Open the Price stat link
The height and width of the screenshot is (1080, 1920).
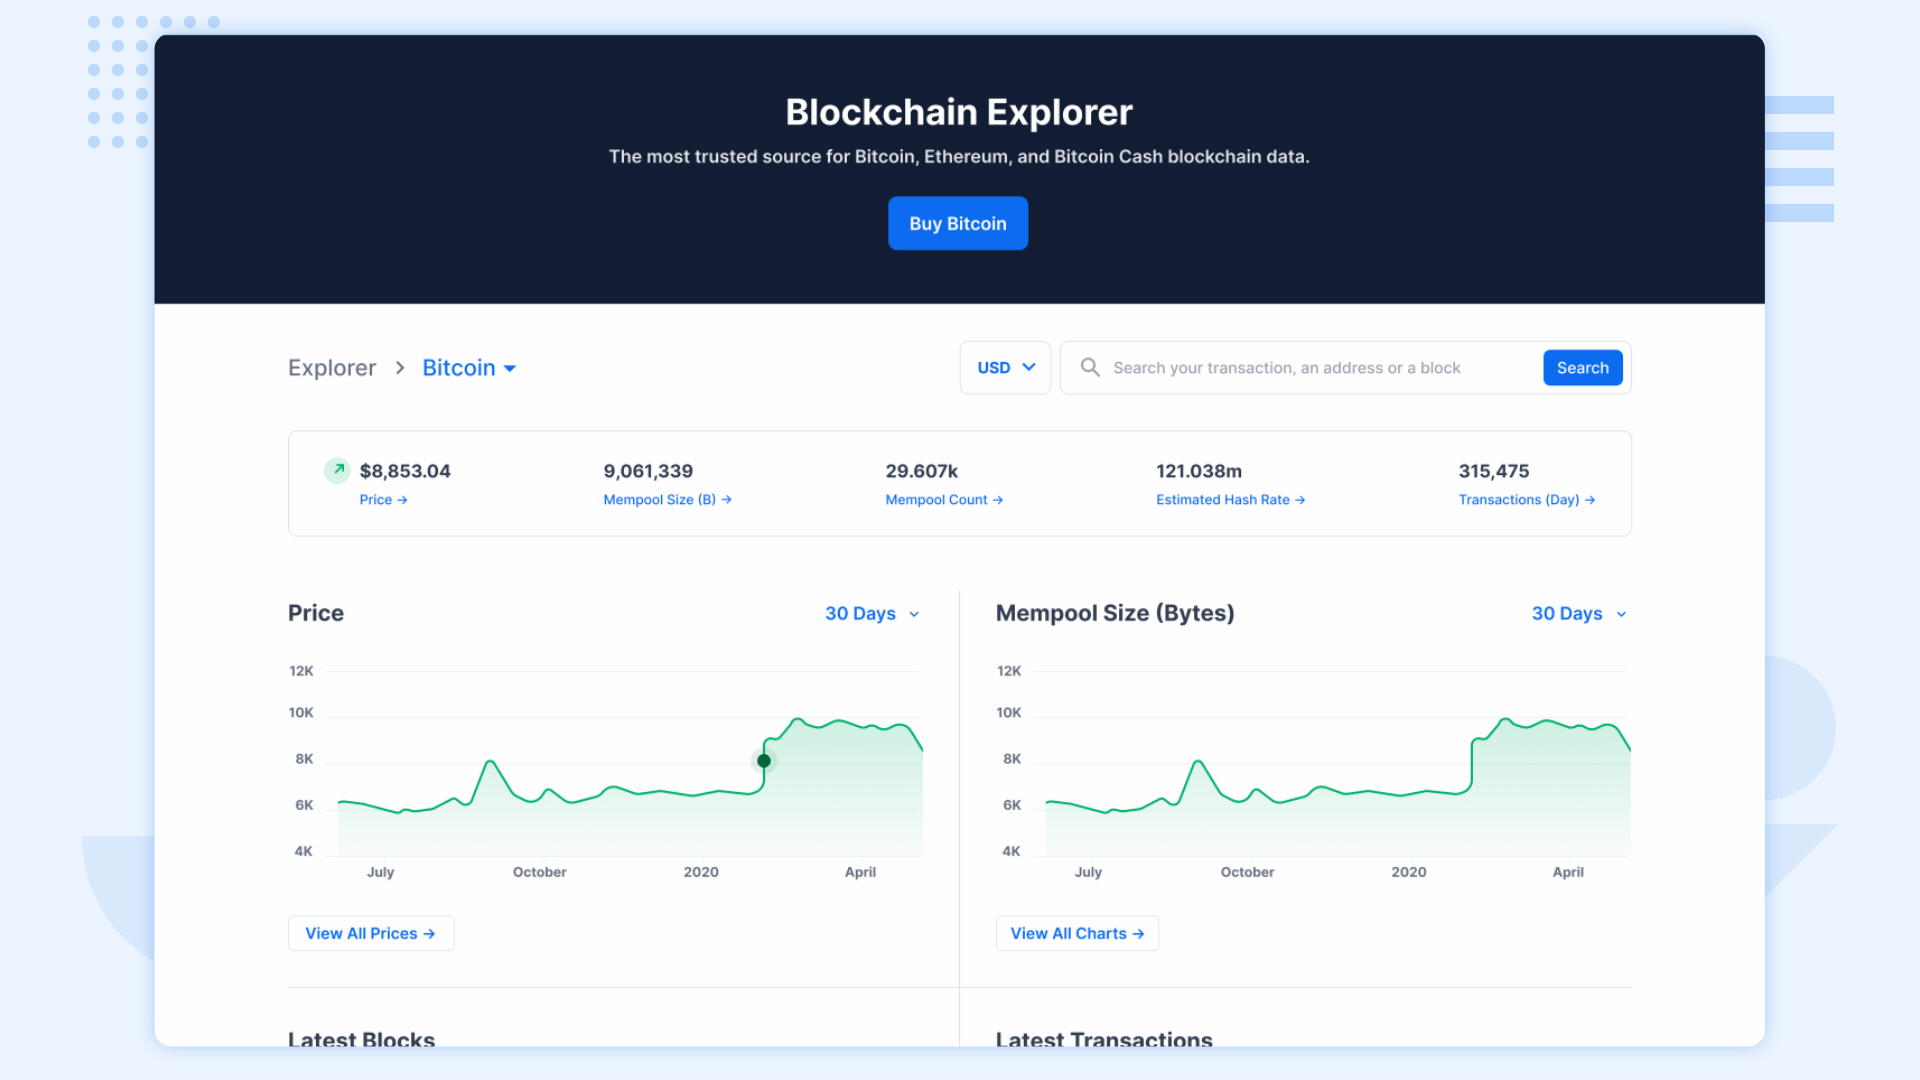383,499
